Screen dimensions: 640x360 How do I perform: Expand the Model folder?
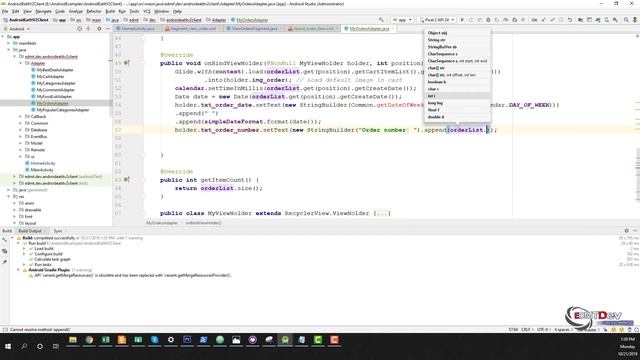(20, 143)
